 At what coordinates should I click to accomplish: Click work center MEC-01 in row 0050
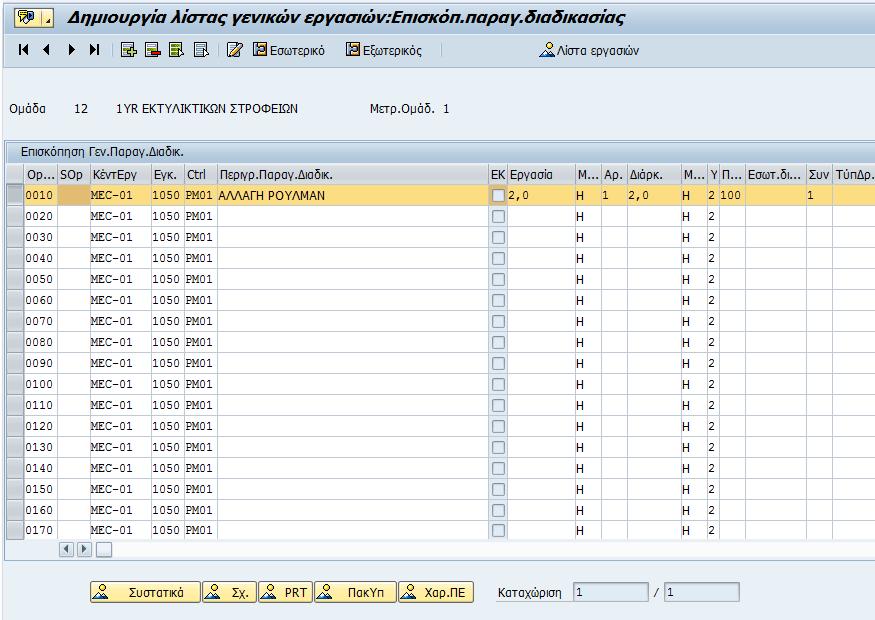click(x=121, y=279)
